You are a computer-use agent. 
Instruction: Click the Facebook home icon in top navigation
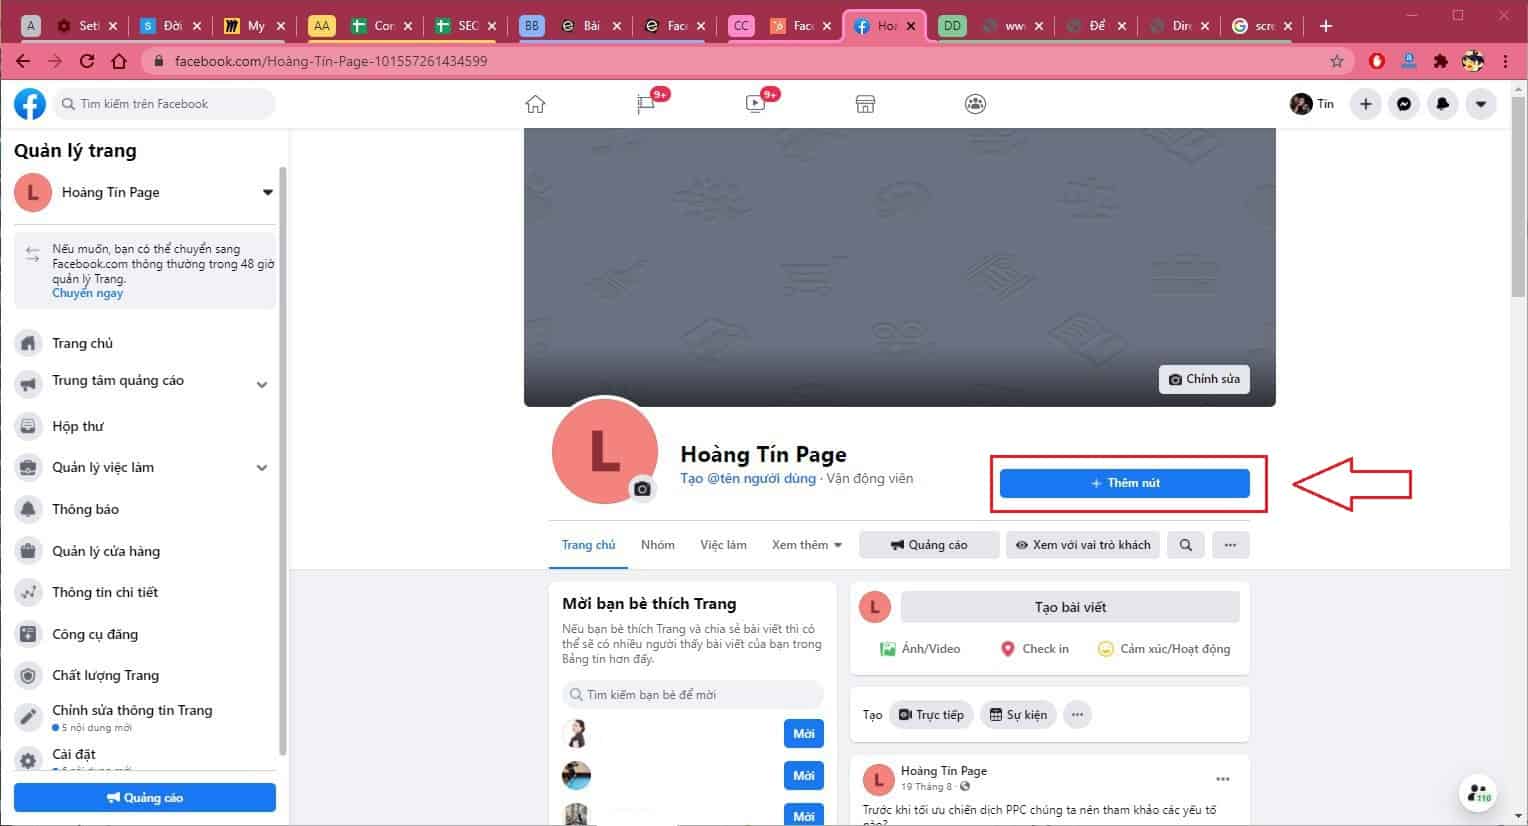pos(535,104)
